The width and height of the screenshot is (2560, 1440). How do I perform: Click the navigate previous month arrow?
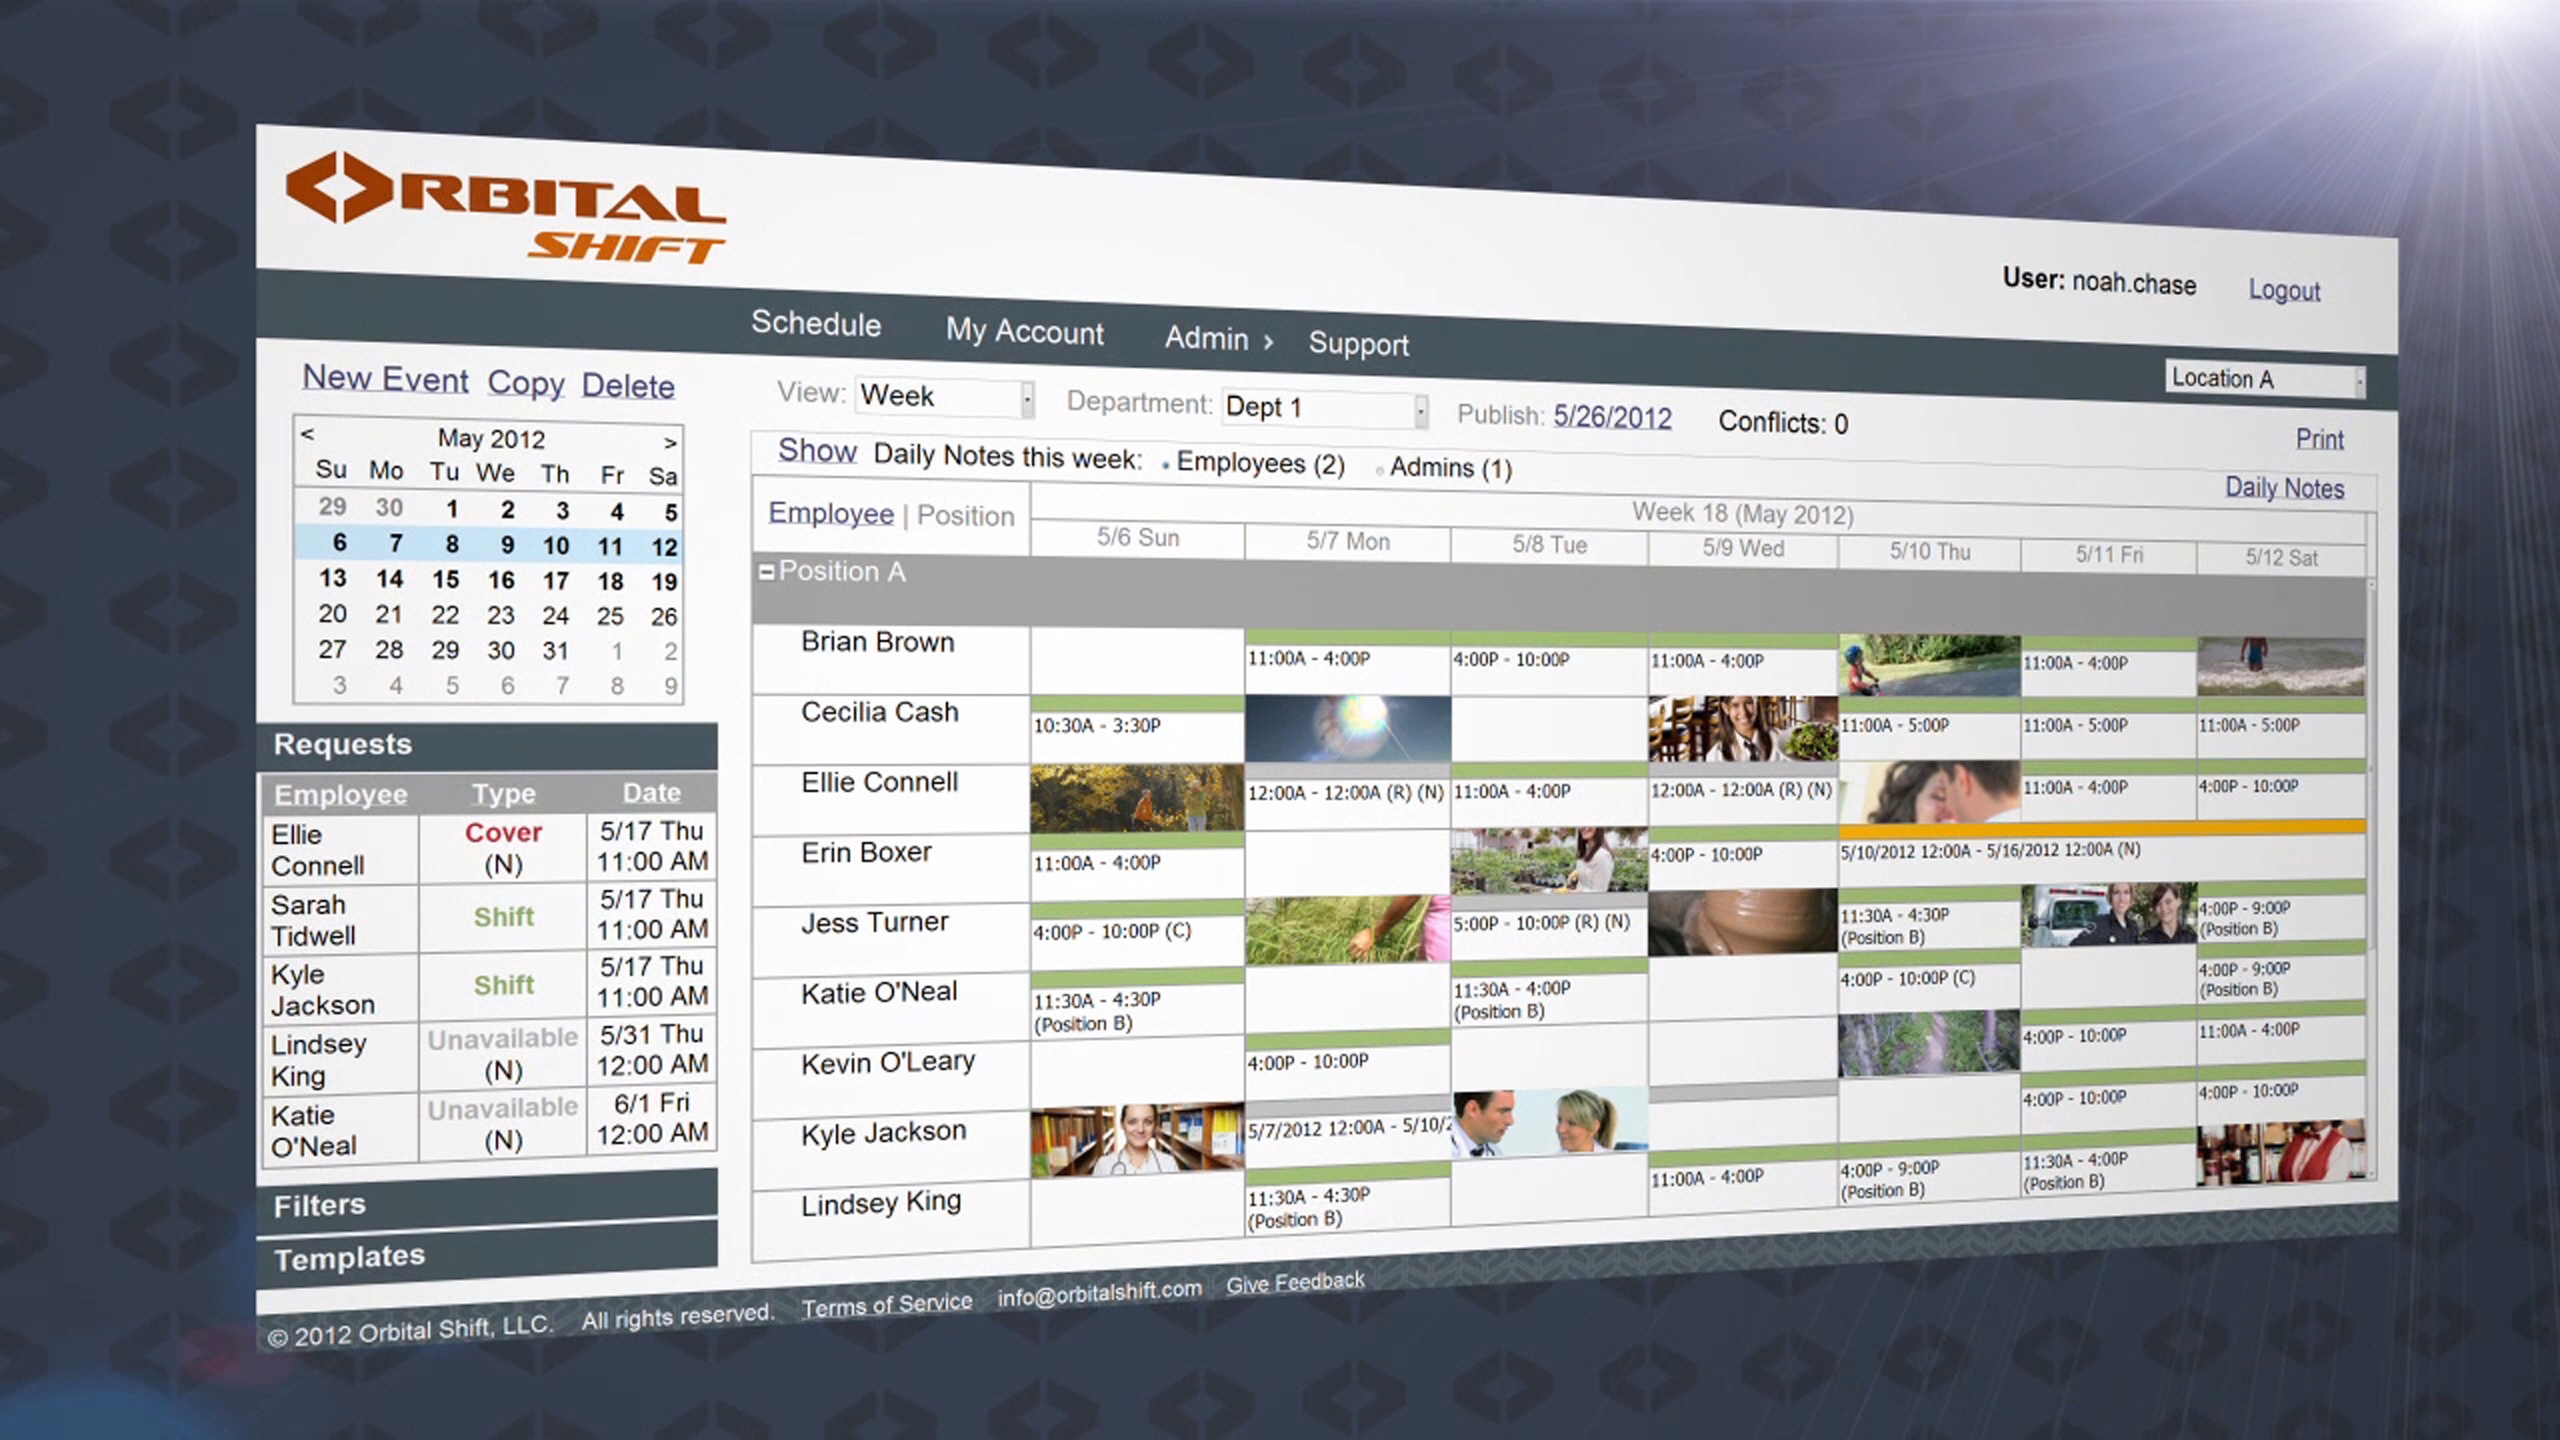coord(308,436)
